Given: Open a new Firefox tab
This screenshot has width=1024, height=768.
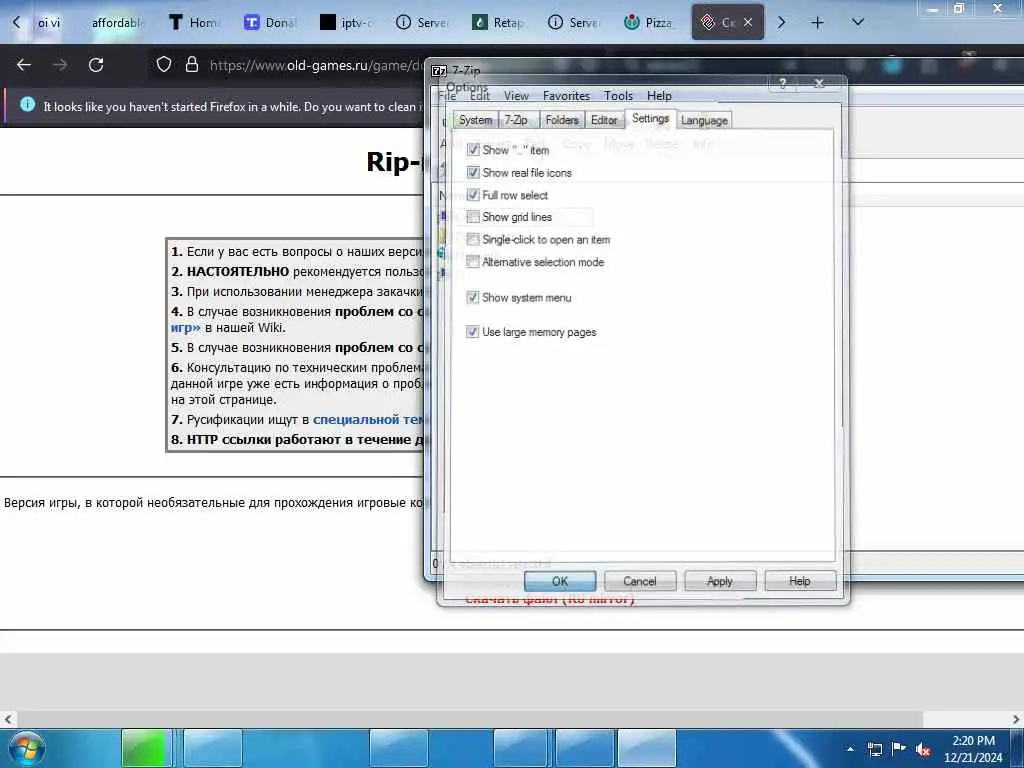Looking at the screenshot, I should [x=817, y=23].
